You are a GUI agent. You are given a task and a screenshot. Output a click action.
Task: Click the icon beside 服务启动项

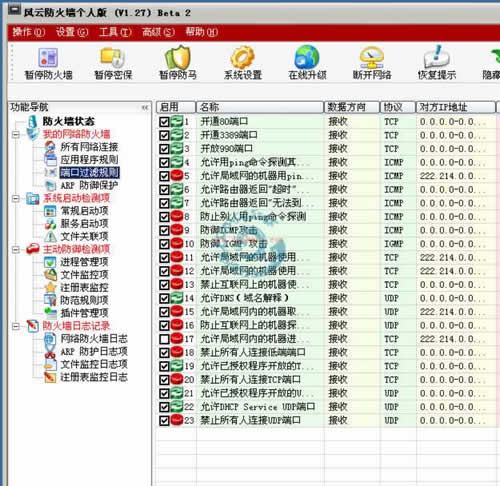point(50,224)
